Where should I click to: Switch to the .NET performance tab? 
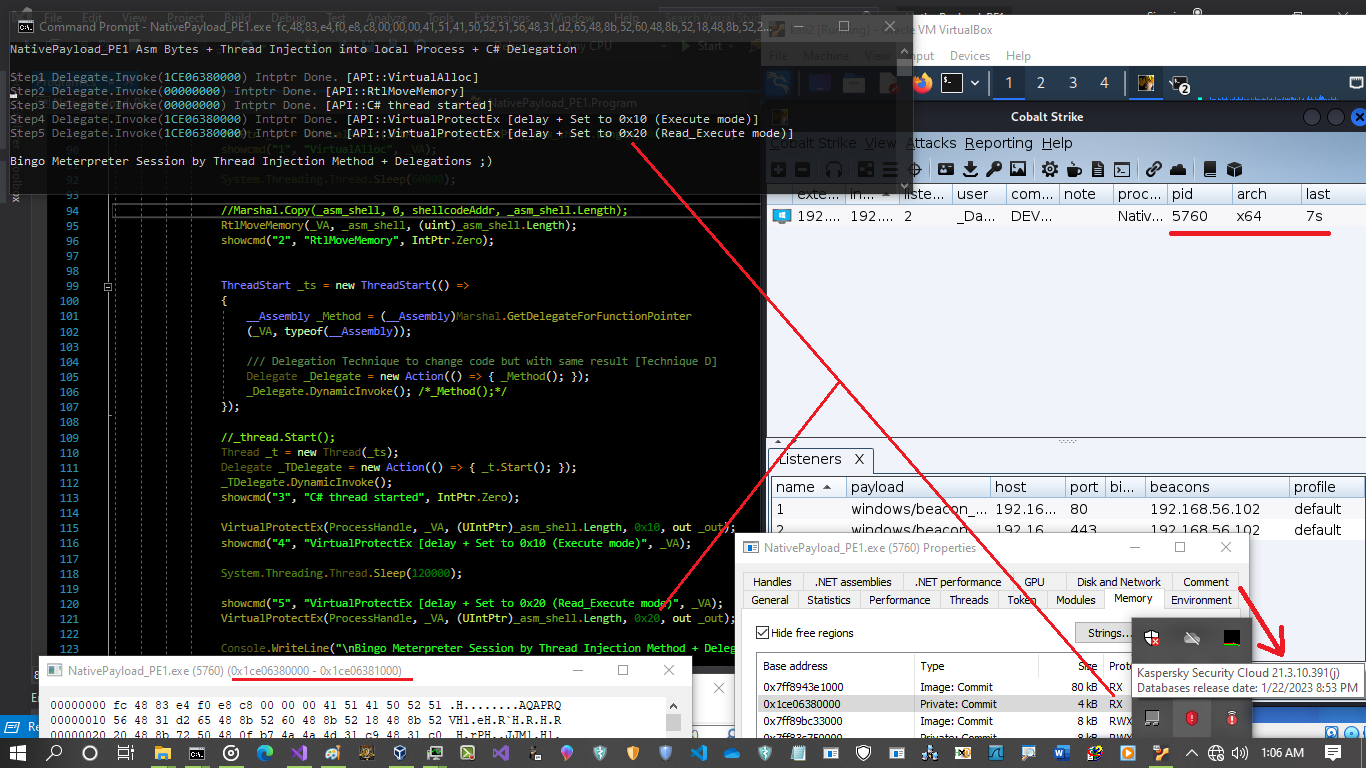956,582
